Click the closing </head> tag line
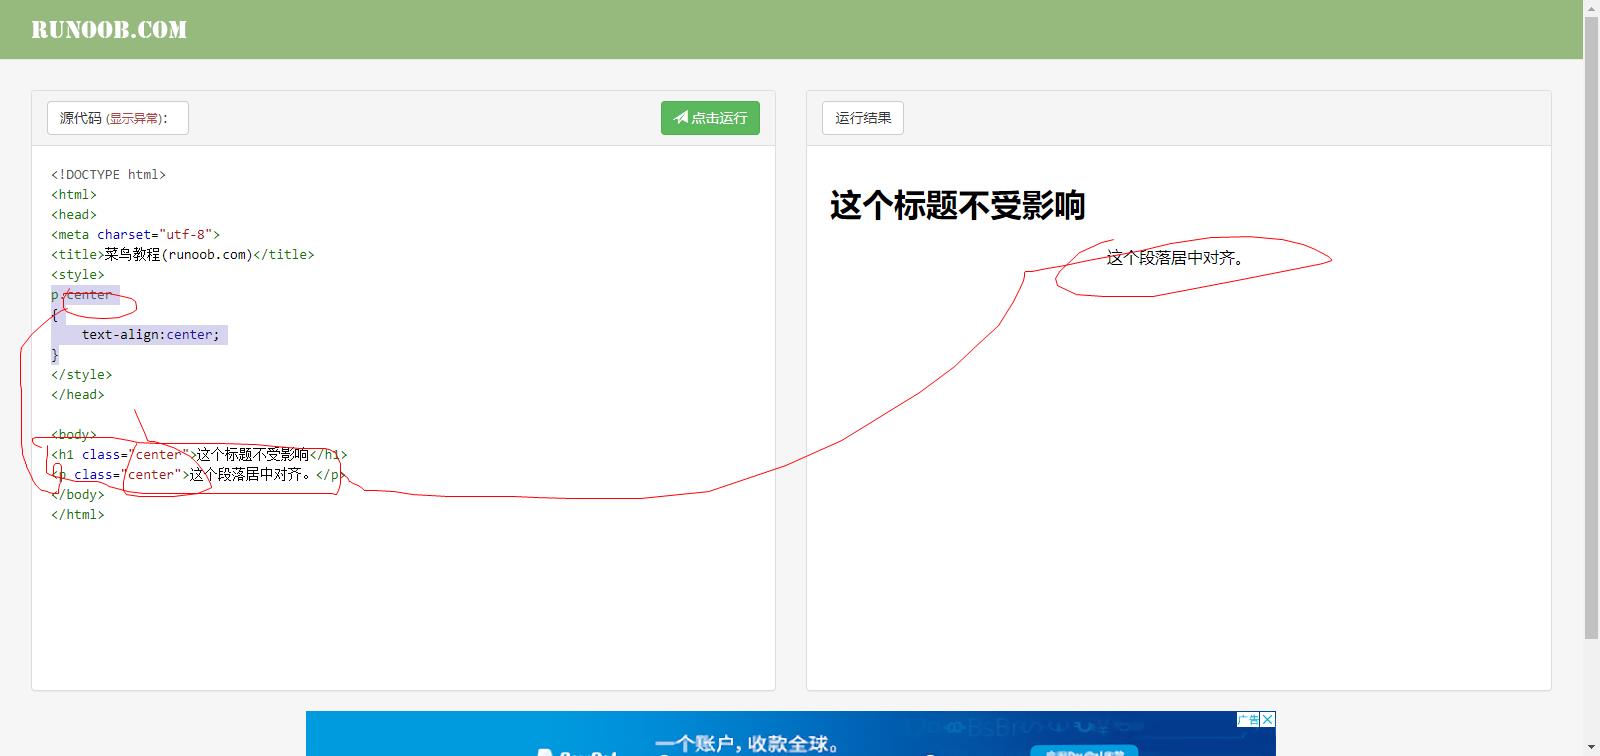 [x=78, y=394]
